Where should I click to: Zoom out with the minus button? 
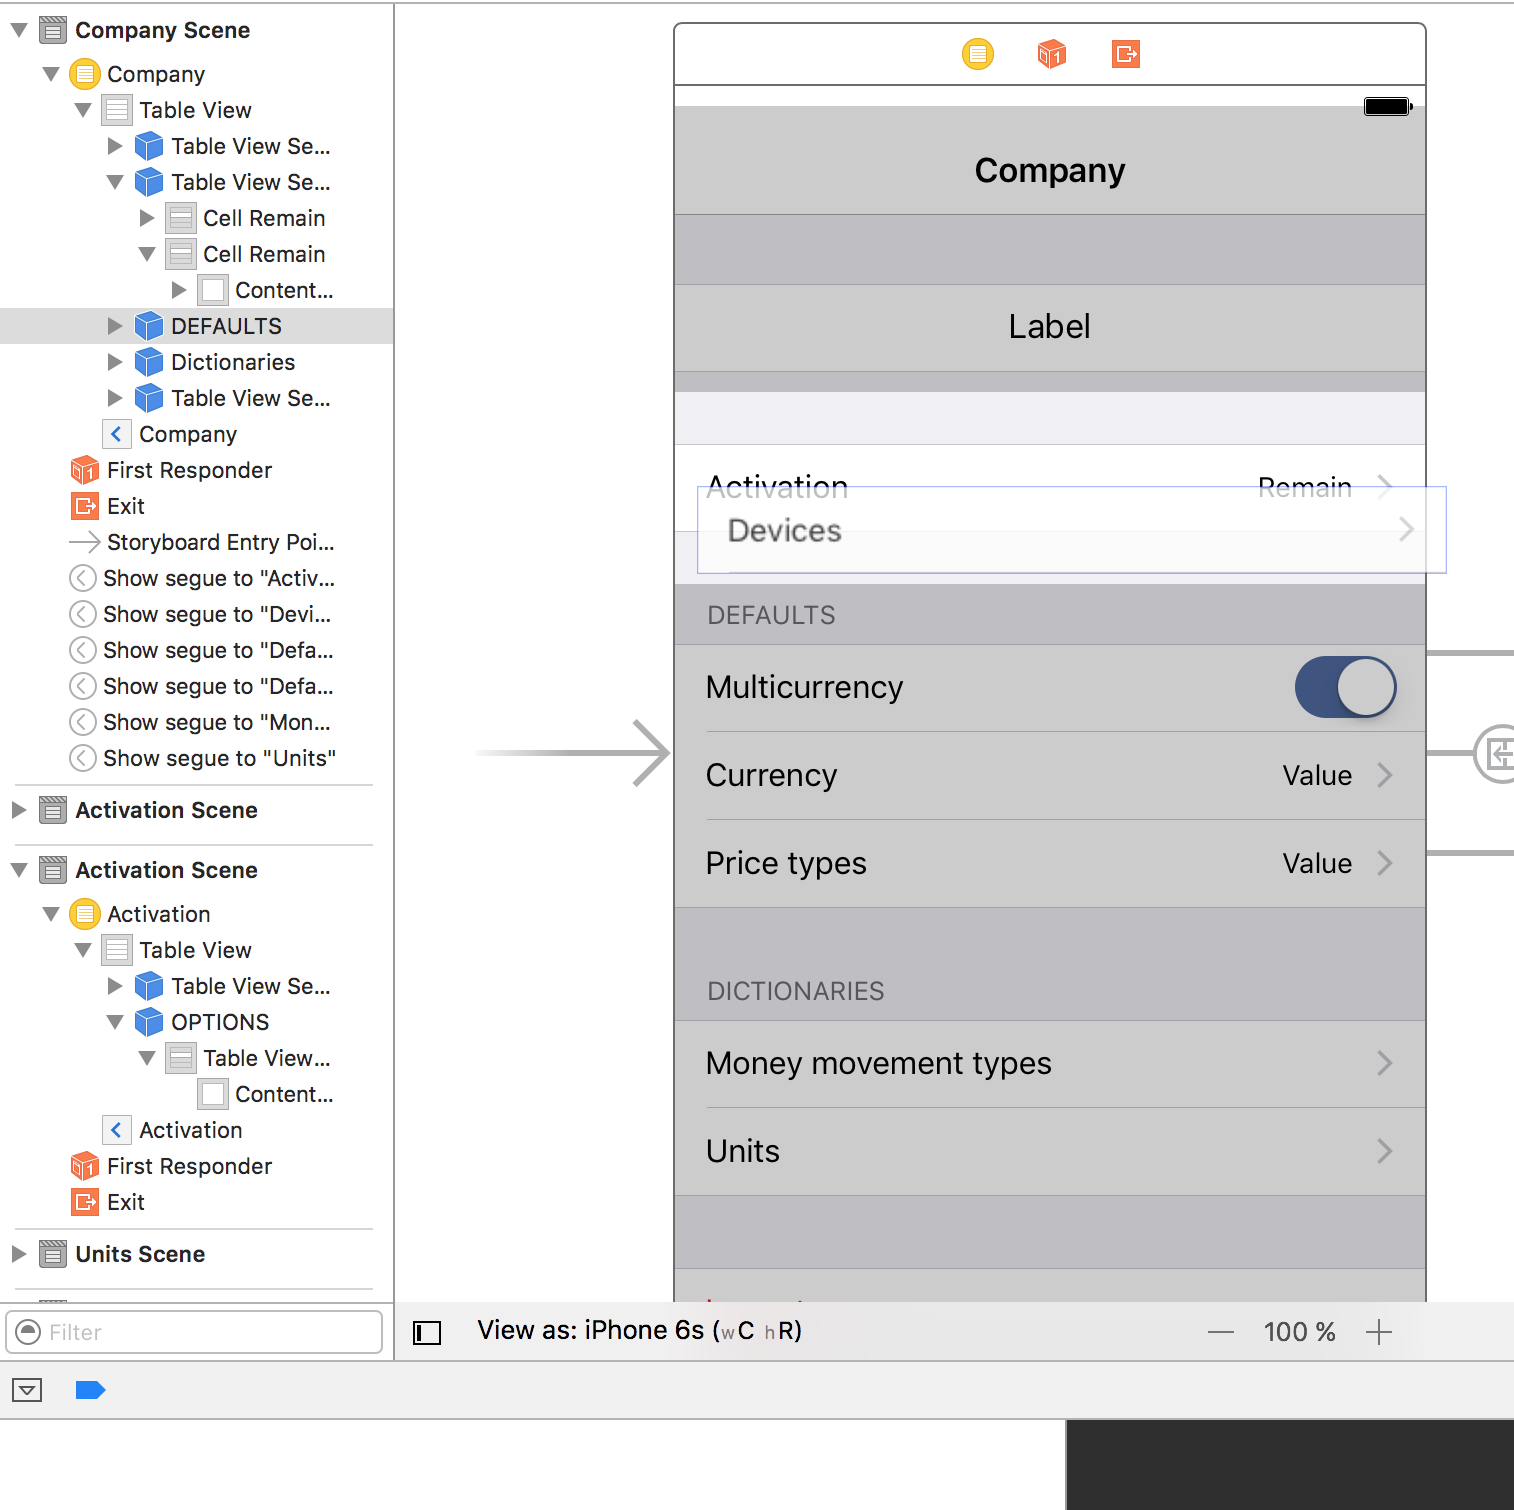tap(1220, 1332)
